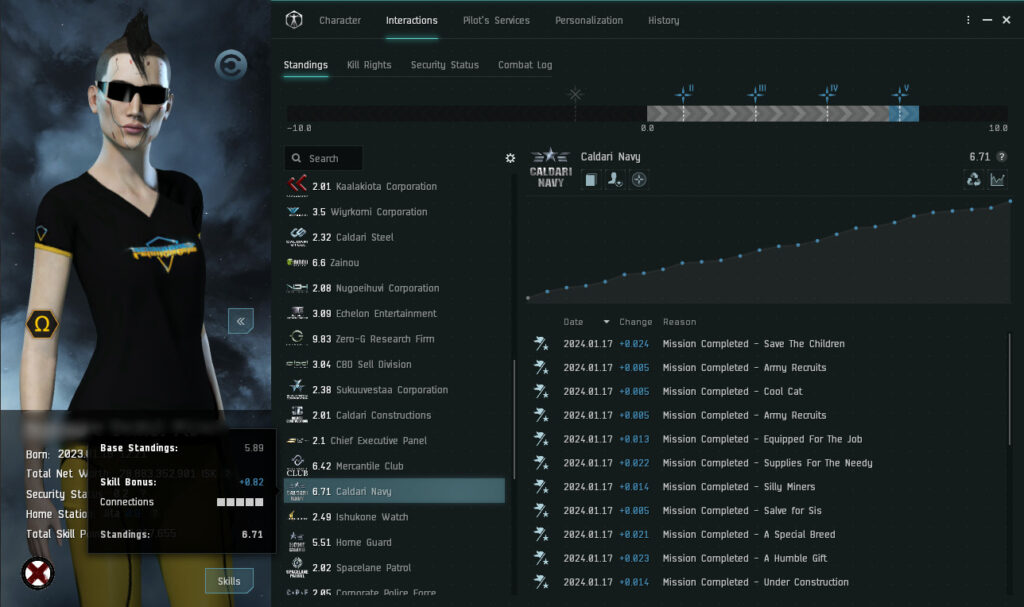Image resolution: width=1024 pixels, height=607 pixels.
Task: Click the Home Guard logo icon
Action: [297, 542]
